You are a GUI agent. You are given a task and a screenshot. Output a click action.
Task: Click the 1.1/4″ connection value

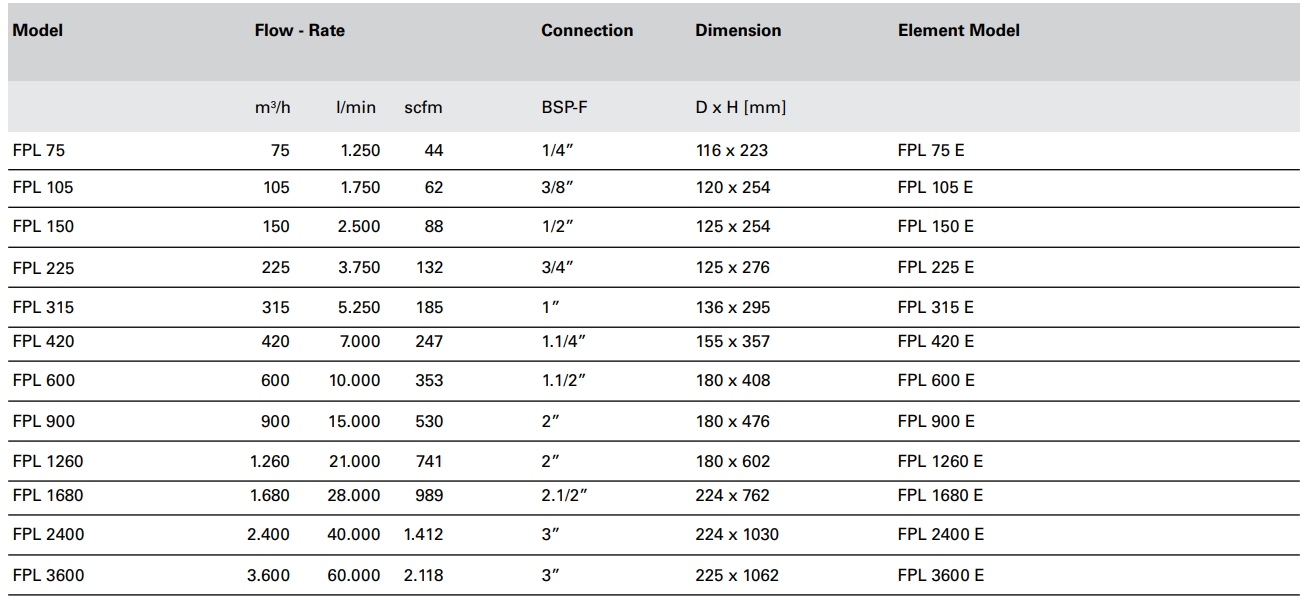point(563,342)
